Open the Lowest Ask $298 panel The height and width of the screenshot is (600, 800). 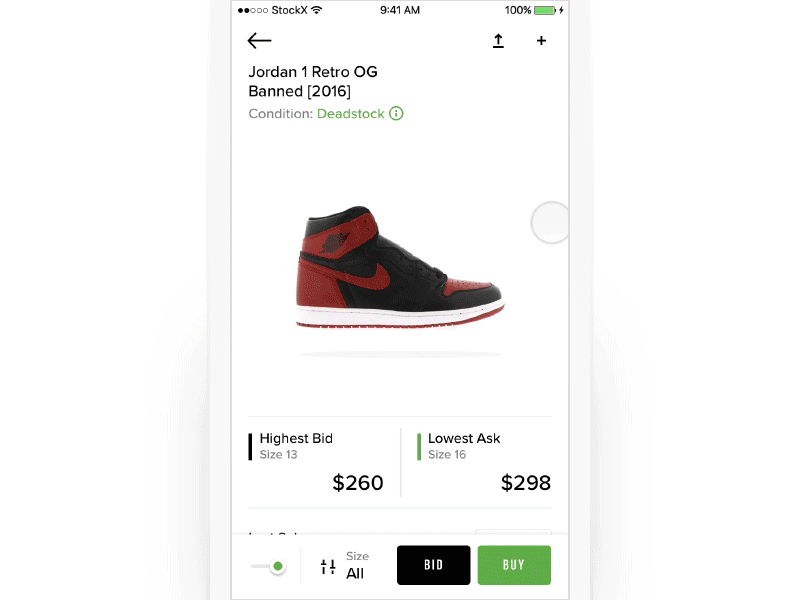pyautogui.click(x=484, y=462)
